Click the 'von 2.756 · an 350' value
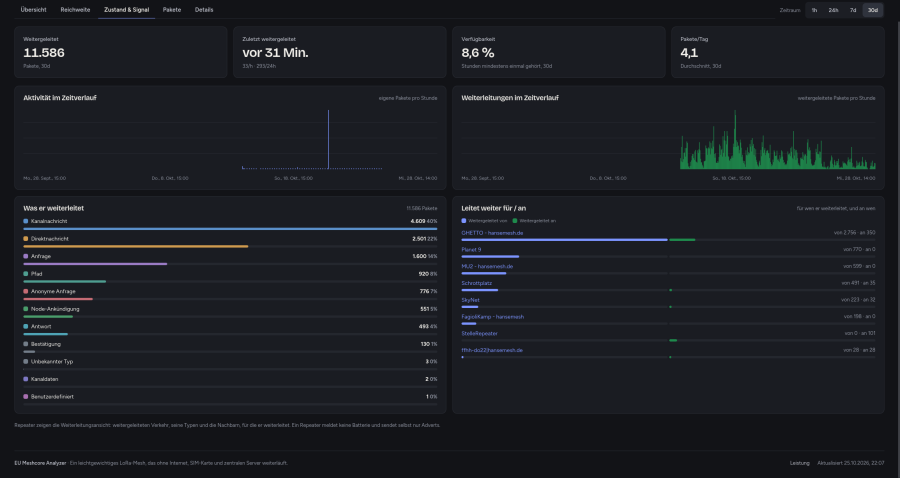Image resolution: width=900 pixels, height=478 pixels. tap(855, 233)
